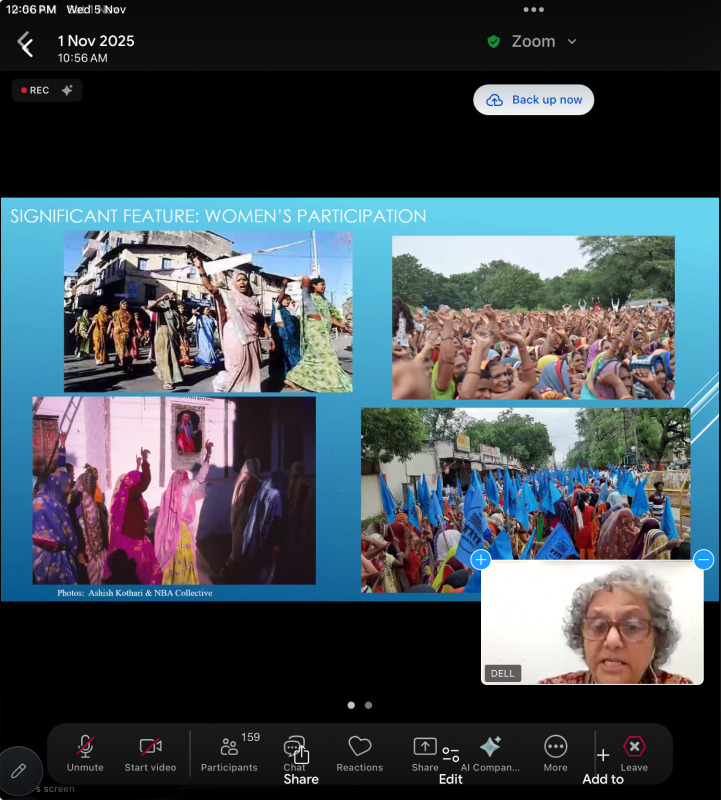Switch to the second page dot
The height and width of the screenshot is (800, 721).
click(368, 705)
